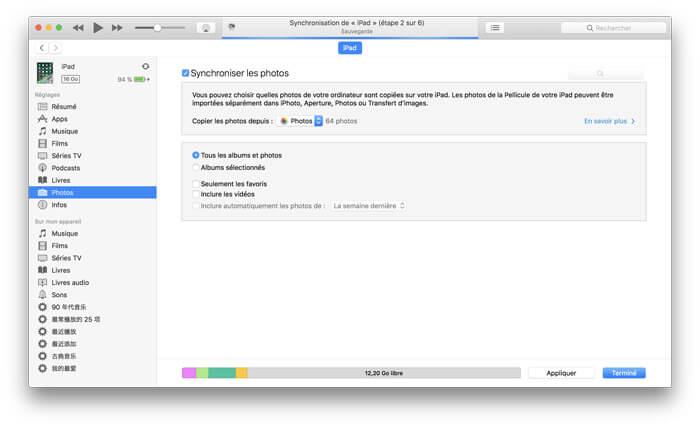The width and height of the screenshot is (700, 428).
Task: Open the Up Next list button
Action: coord(495,28)
